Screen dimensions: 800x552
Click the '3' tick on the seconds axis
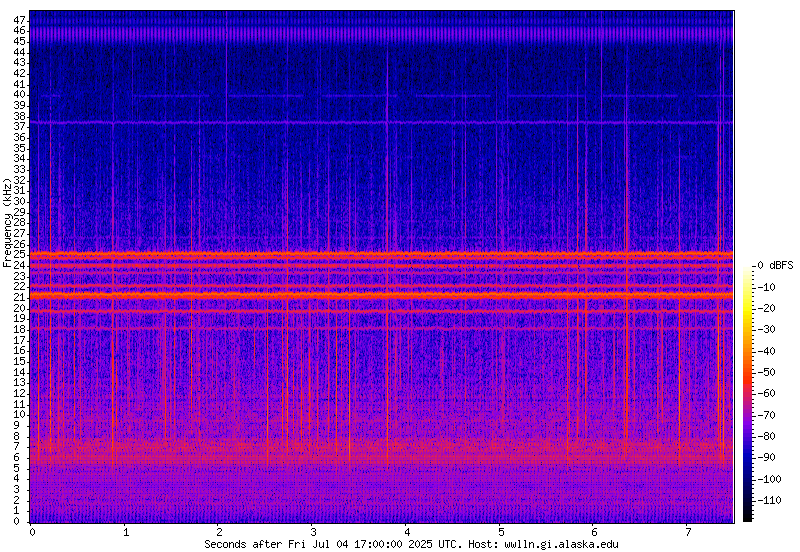coord(313,533)
